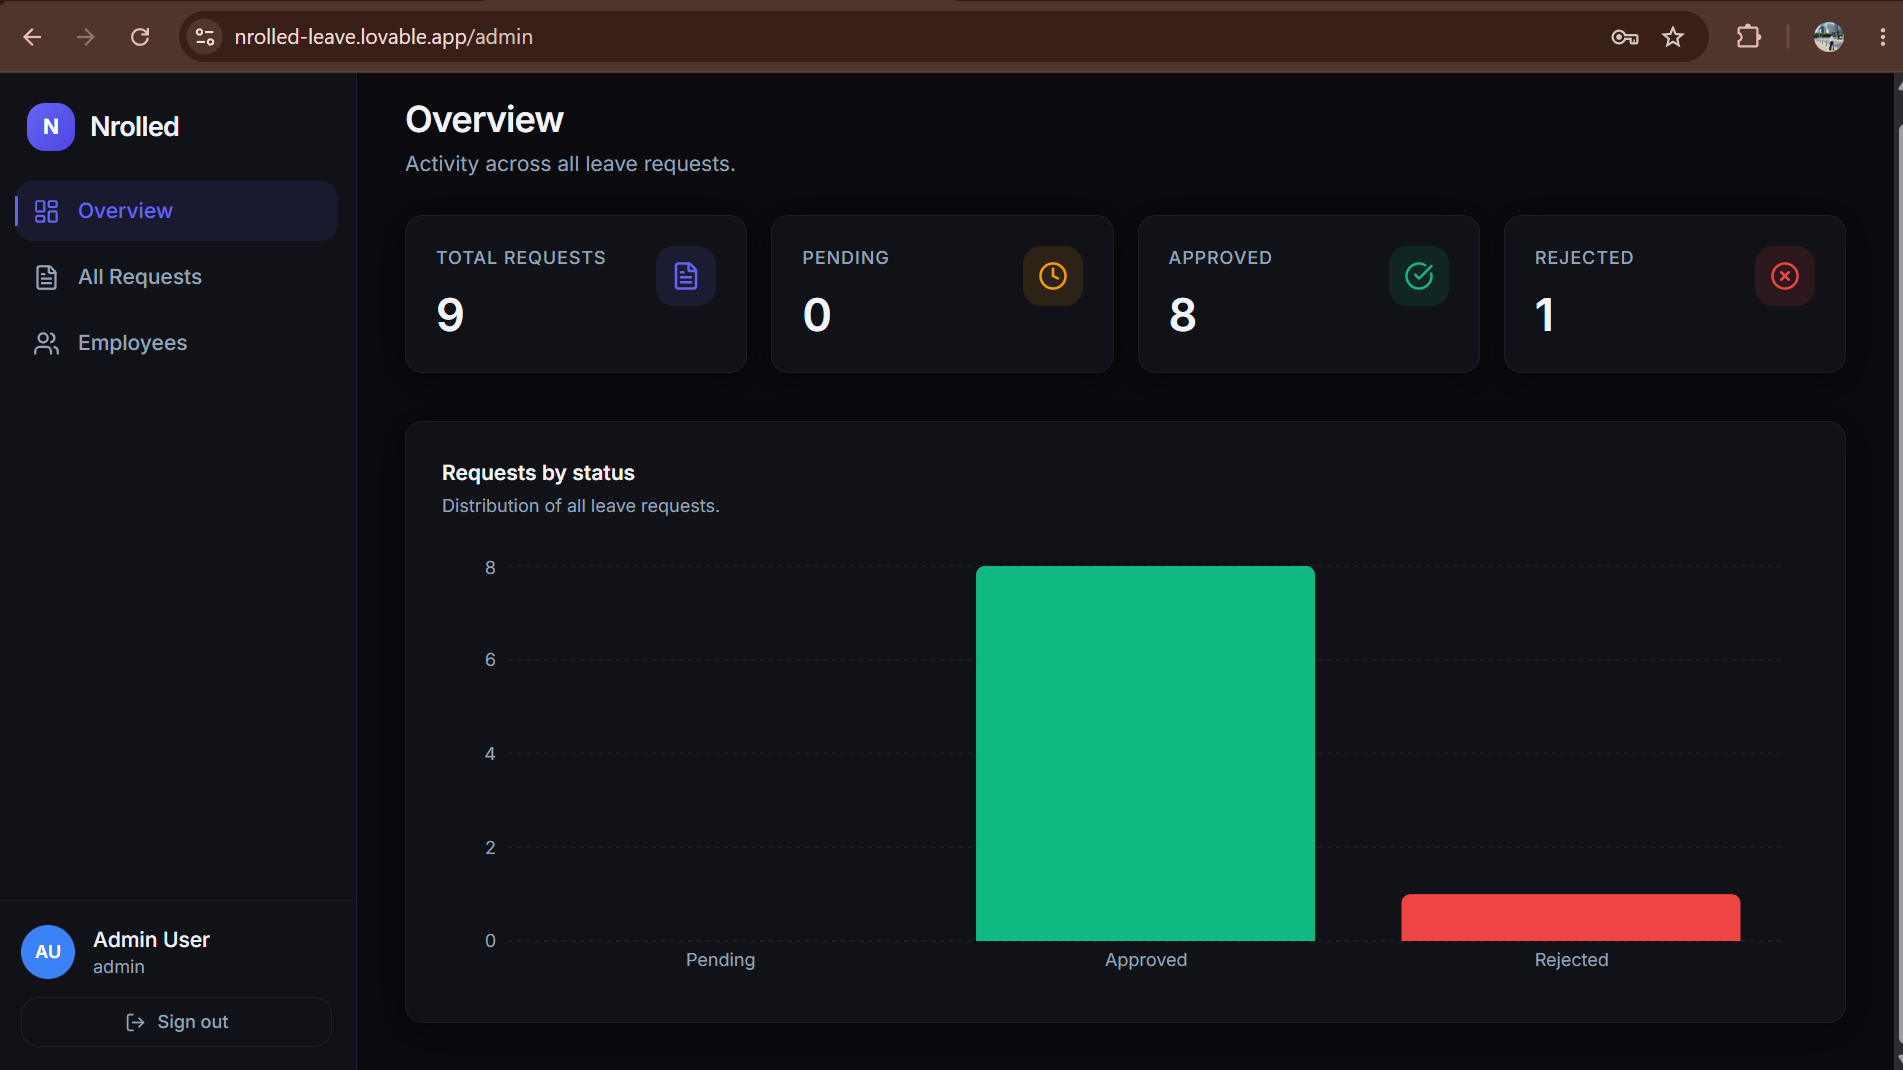Image resolution: width=1903 pixels, height=1070 pixels.
Task: Click the Requests by status heading
Action: [x=538, y=473]
